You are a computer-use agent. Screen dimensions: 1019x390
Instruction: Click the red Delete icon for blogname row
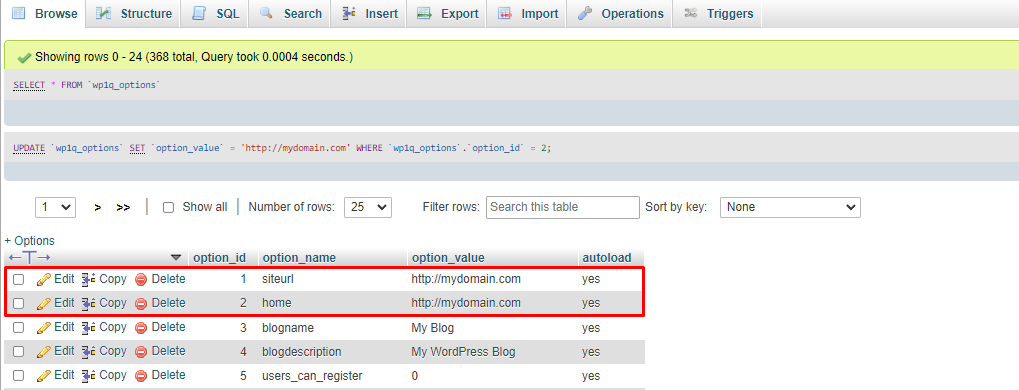141,327
